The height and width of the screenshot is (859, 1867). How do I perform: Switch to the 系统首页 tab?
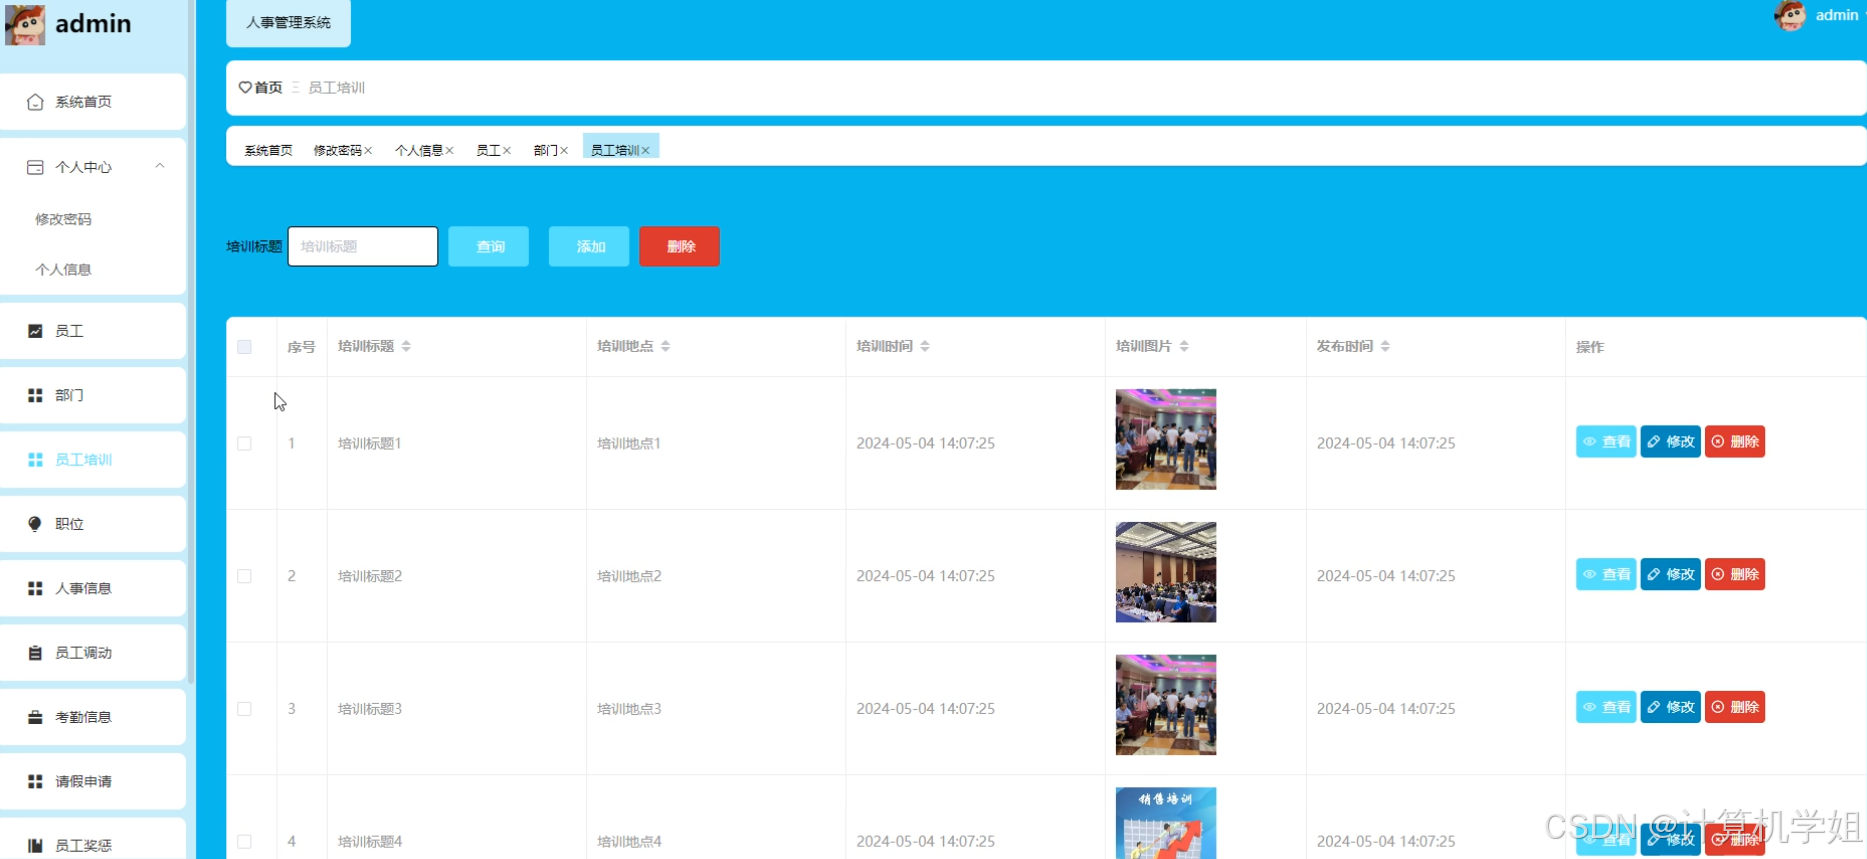point(268,150)
